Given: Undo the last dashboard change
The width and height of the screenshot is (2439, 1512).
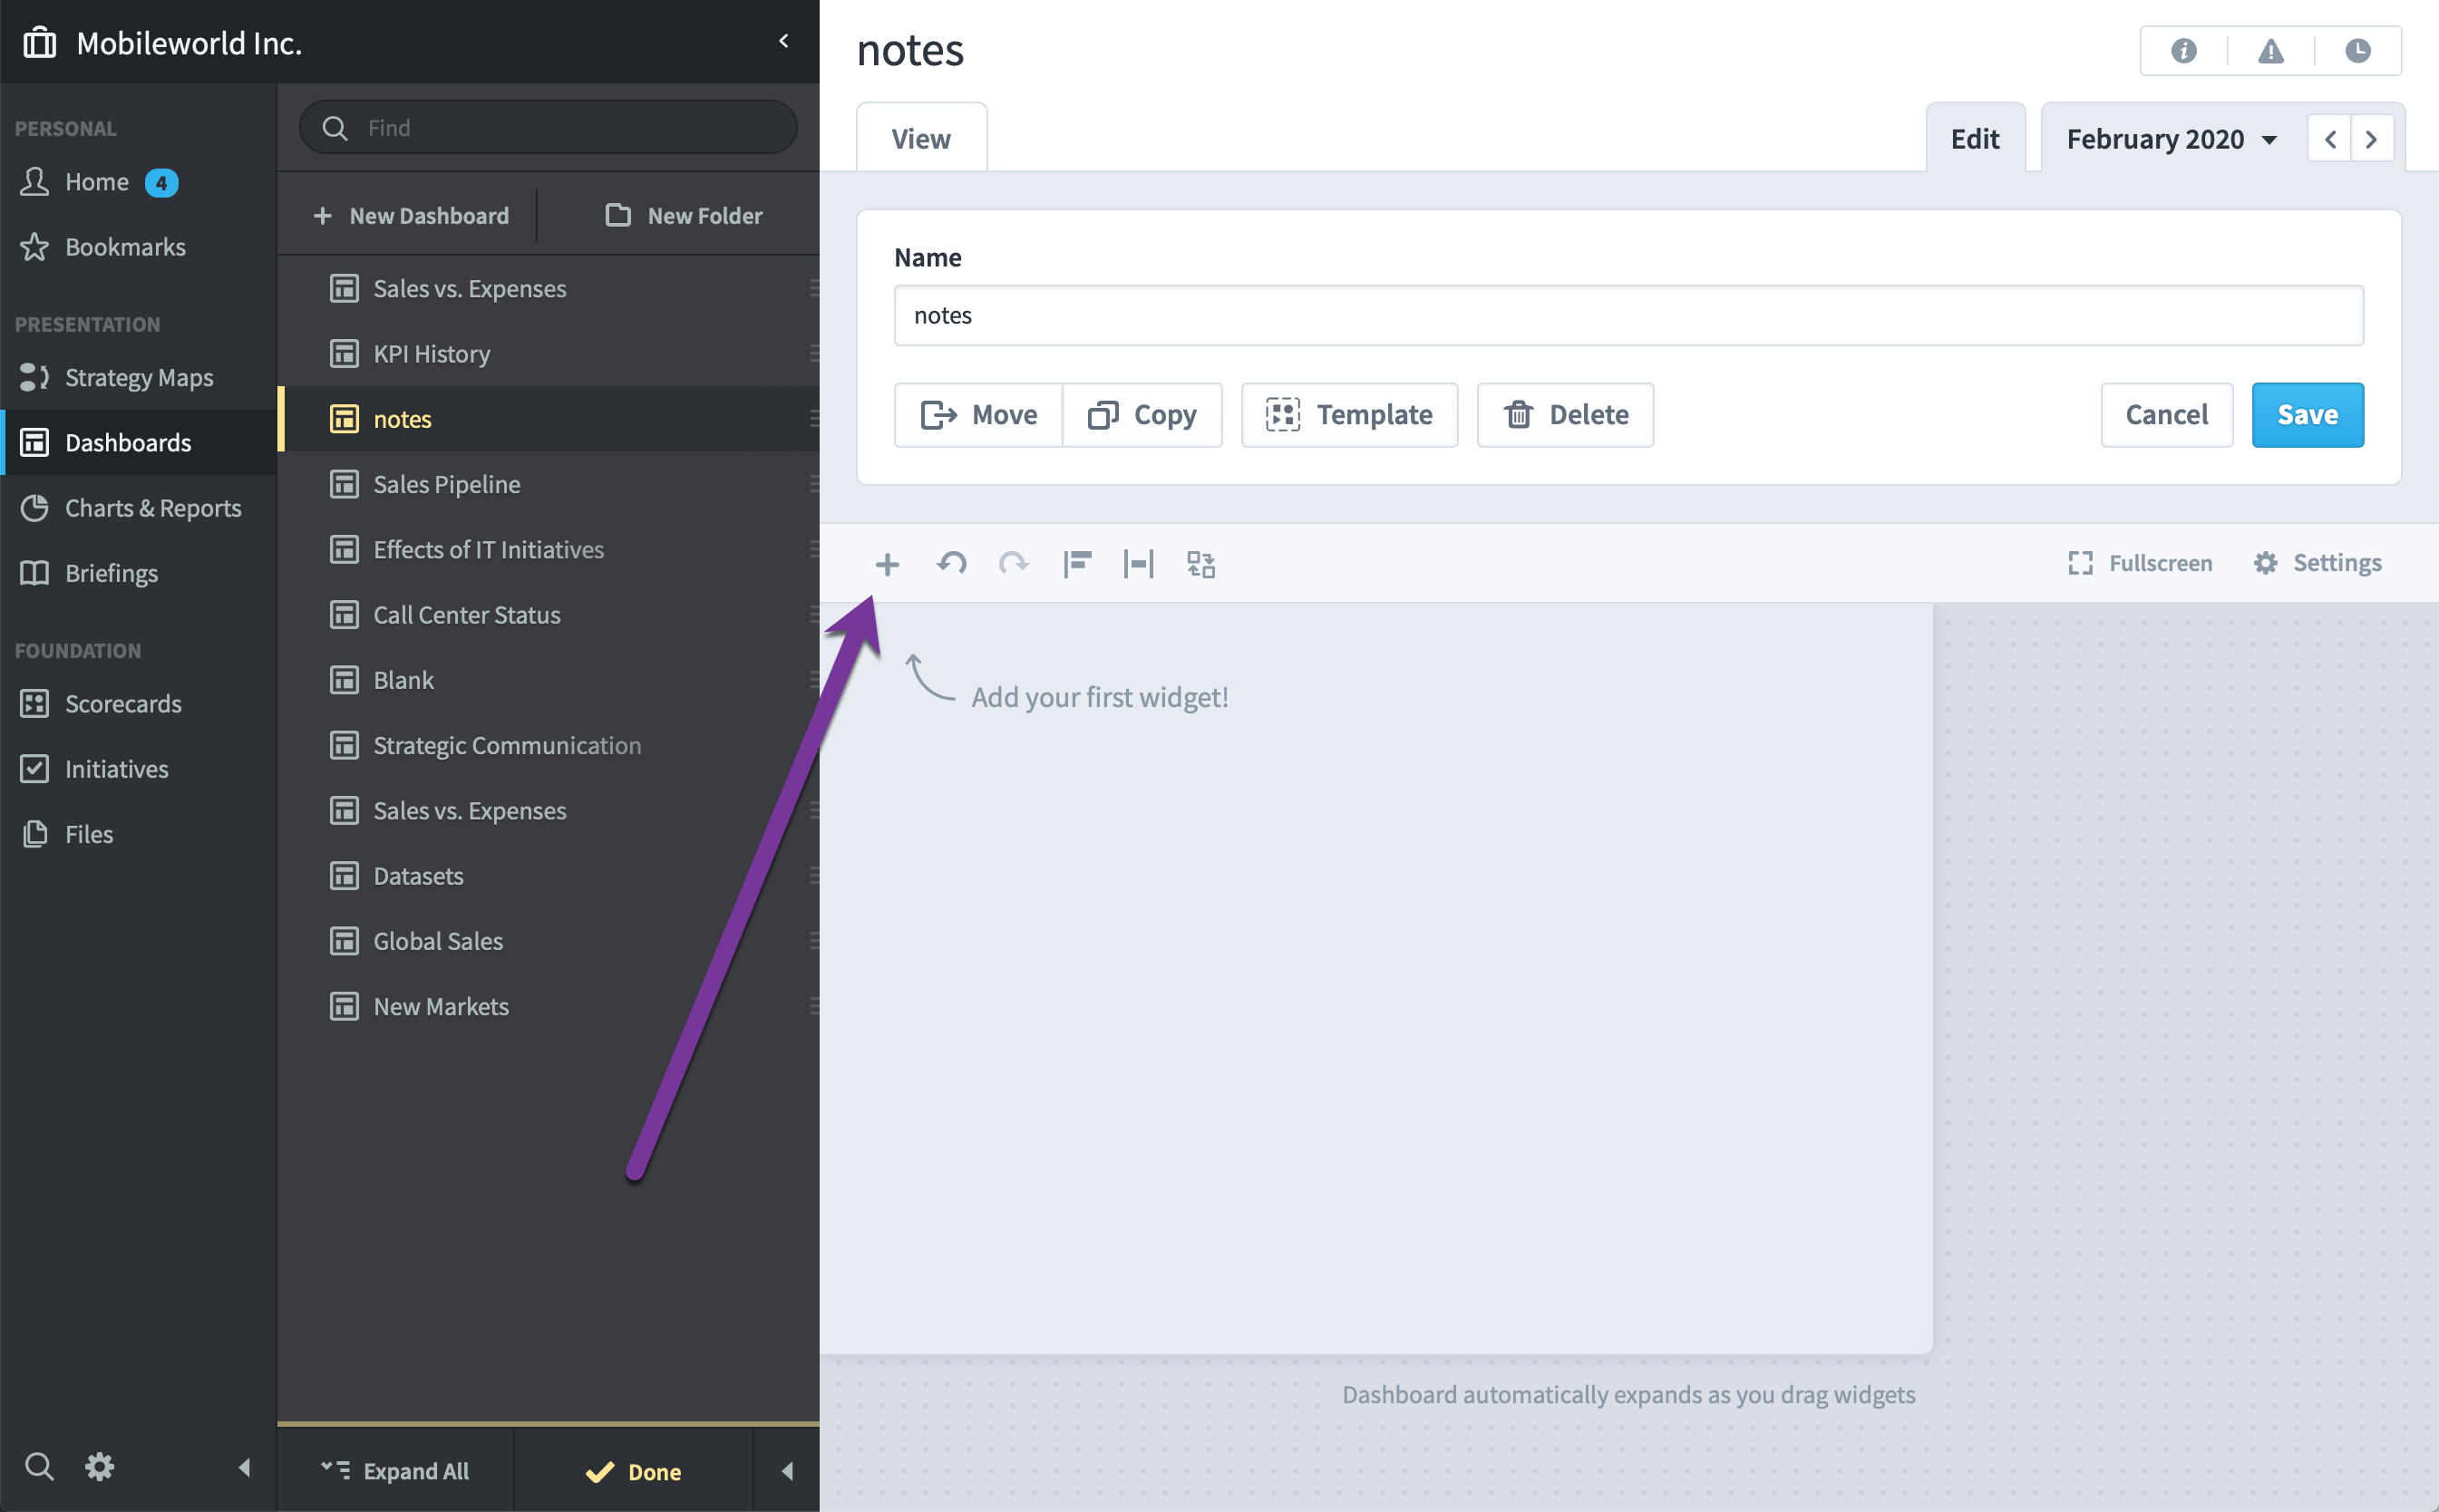Looking at the screenshot, I should pos(951,564).
